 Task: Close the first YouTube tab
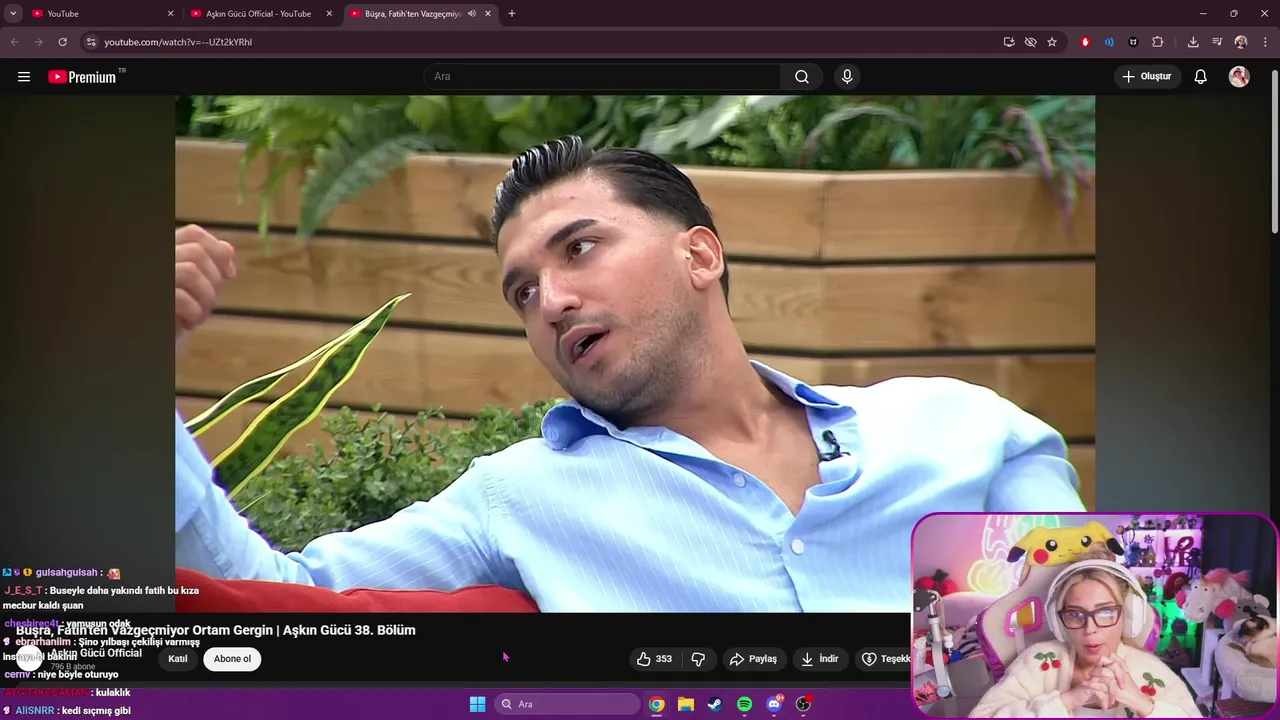170,14
